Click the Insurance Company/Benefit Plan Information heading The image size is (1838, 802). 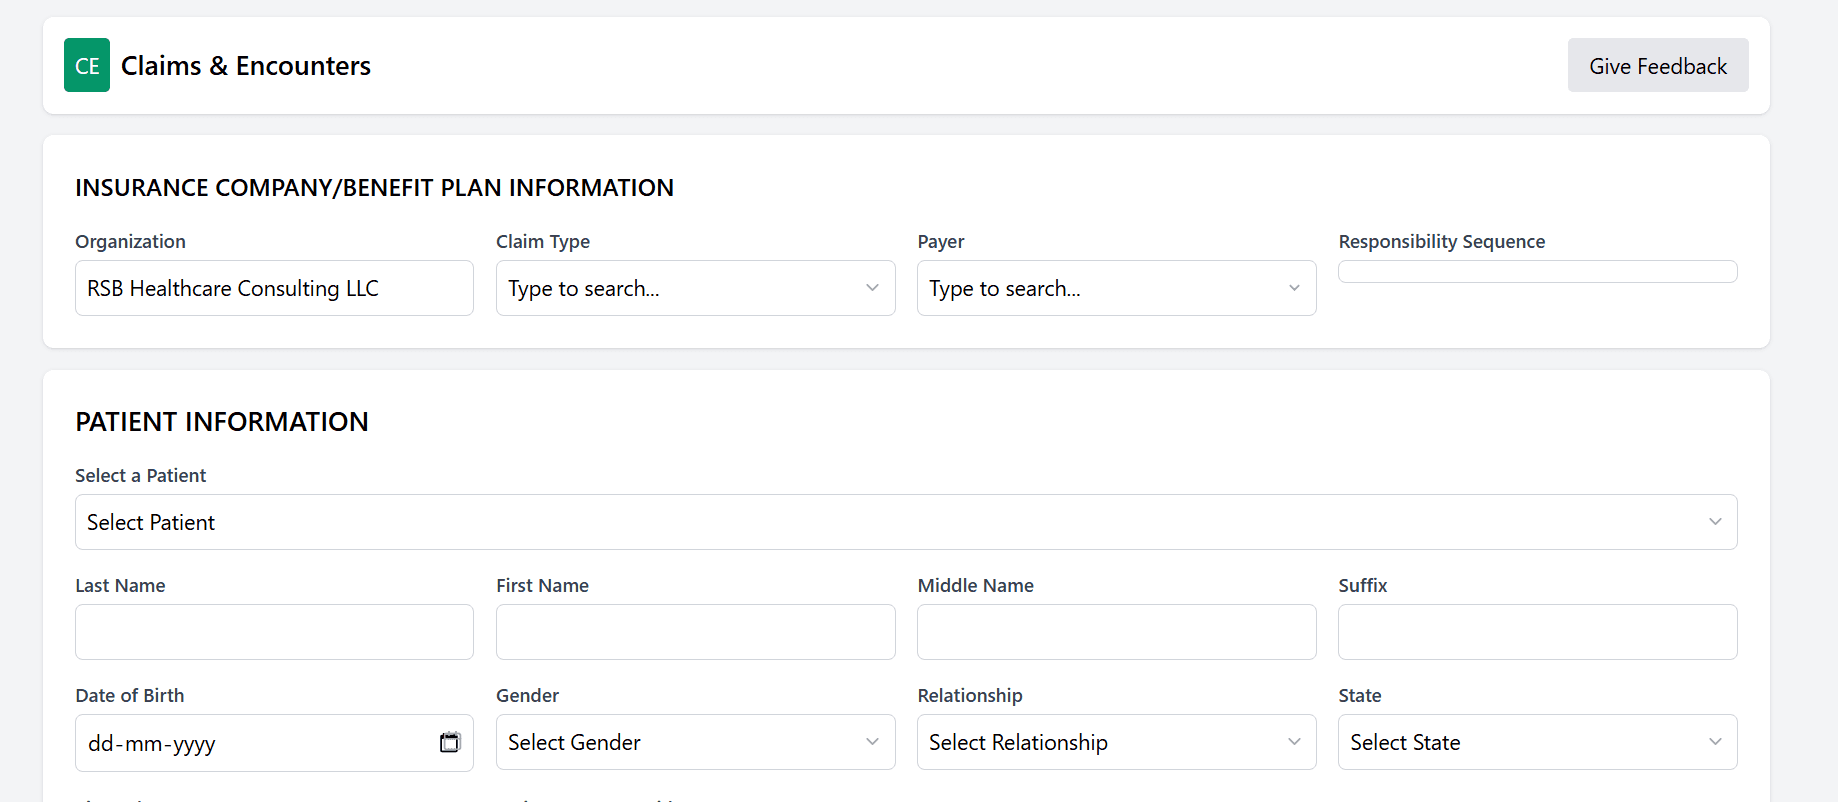click(374, 188)
